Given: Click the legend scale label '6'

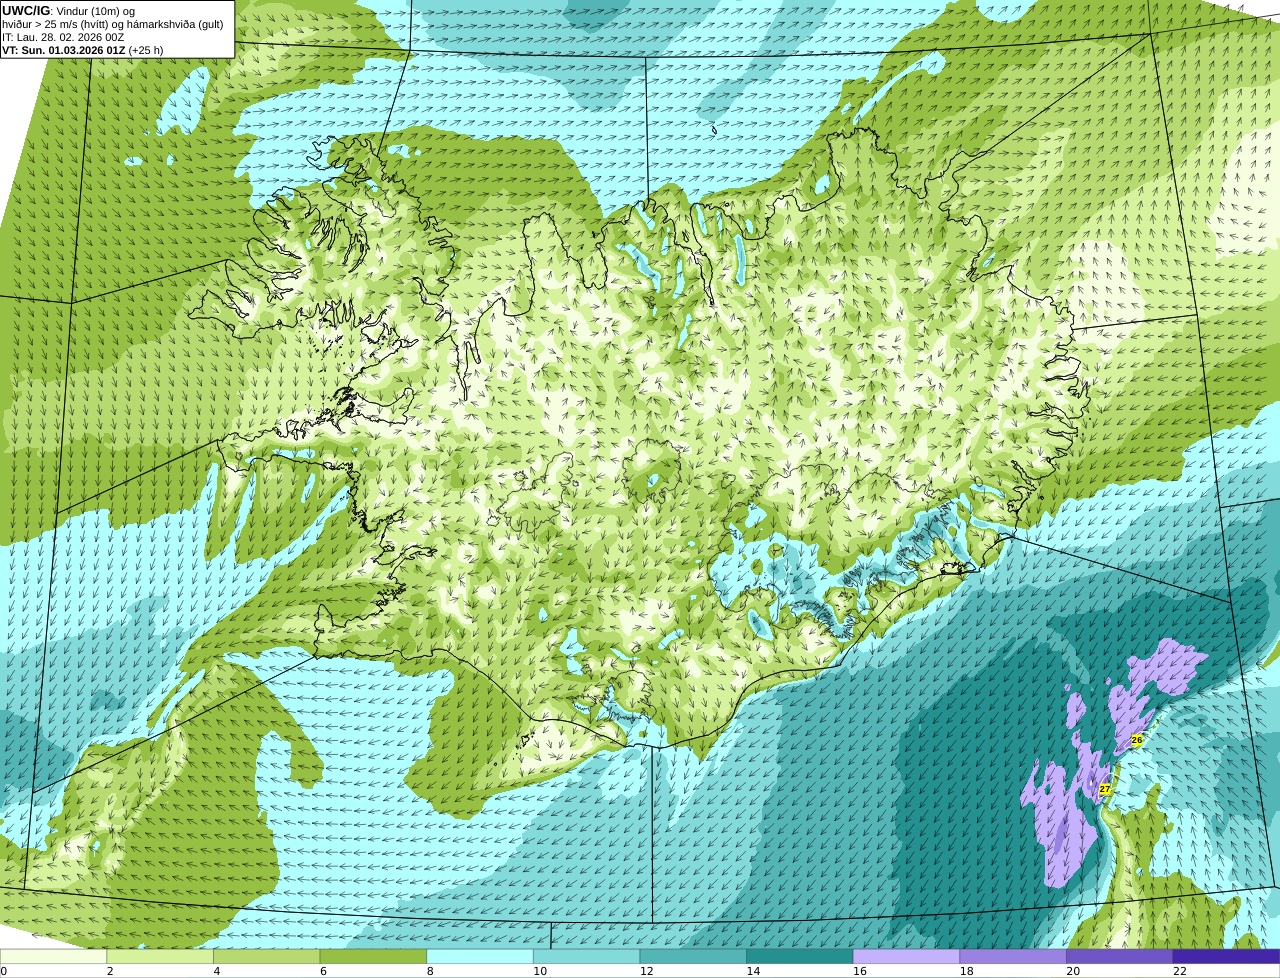Looking at the screenshot, I should [323, 971].
